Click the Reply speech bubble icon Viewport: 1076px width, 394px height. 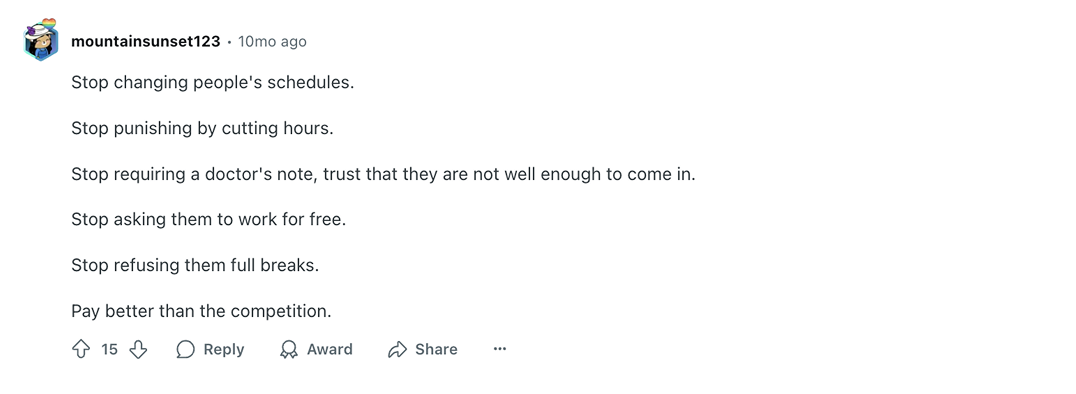pyautogui.click(x=185, y=349)
